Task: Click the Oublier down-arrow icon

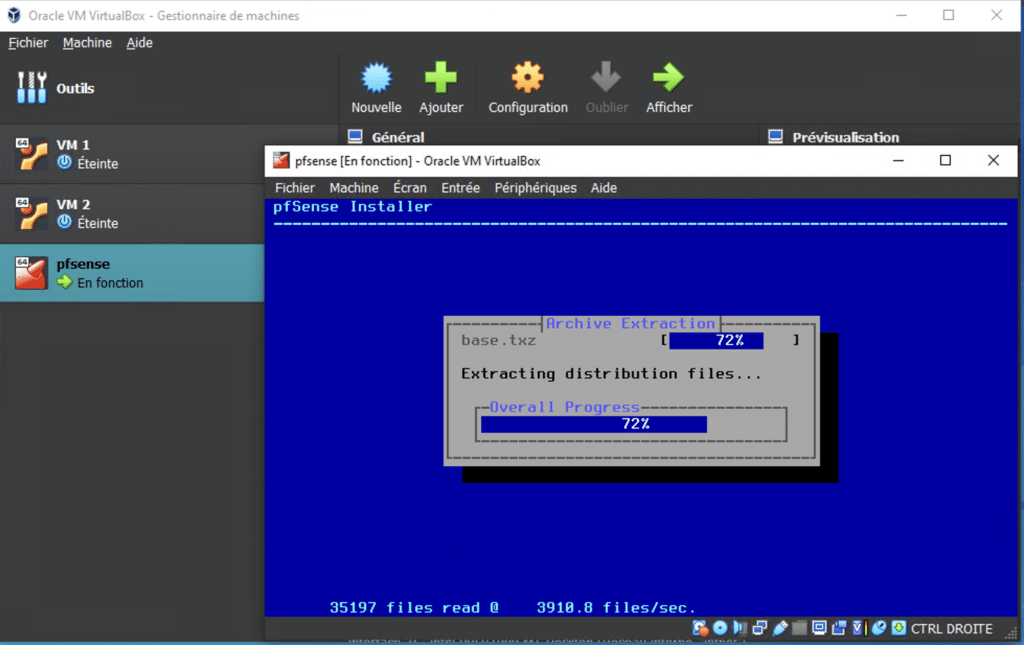Action: (606, 77)
